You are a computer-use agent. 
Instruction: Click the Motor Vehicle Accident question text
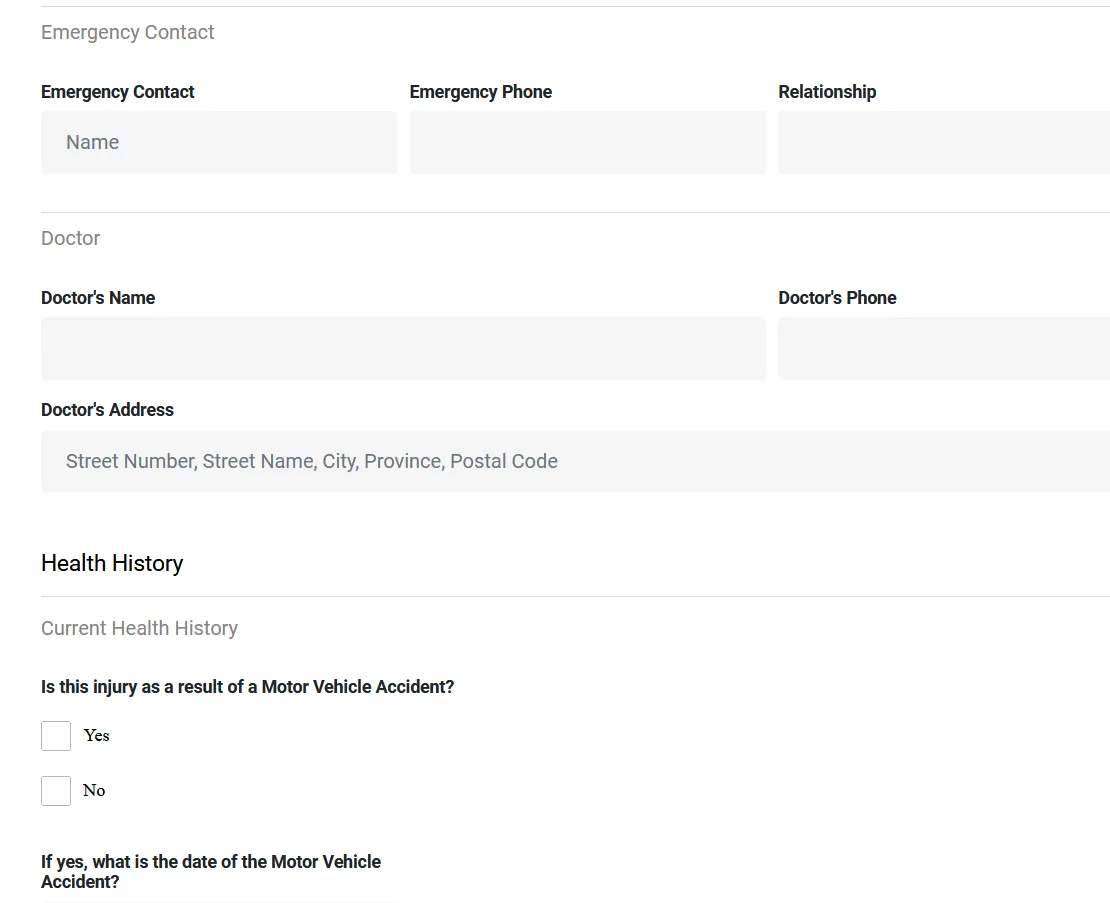click(247, 687)
